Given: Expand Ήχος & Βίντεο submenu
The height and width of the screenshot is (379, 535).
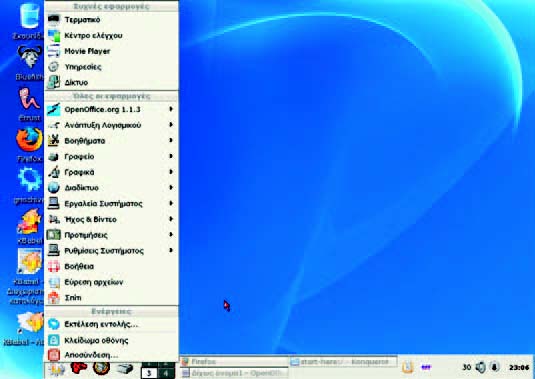Looking at the screenshot, I should point(111,219).
